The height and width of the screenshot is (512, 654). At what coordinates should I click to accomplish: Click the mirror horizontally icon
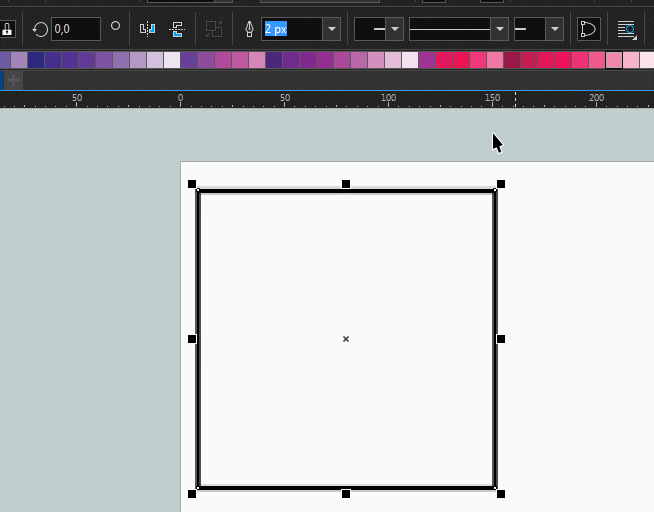(x=148, y=29)
